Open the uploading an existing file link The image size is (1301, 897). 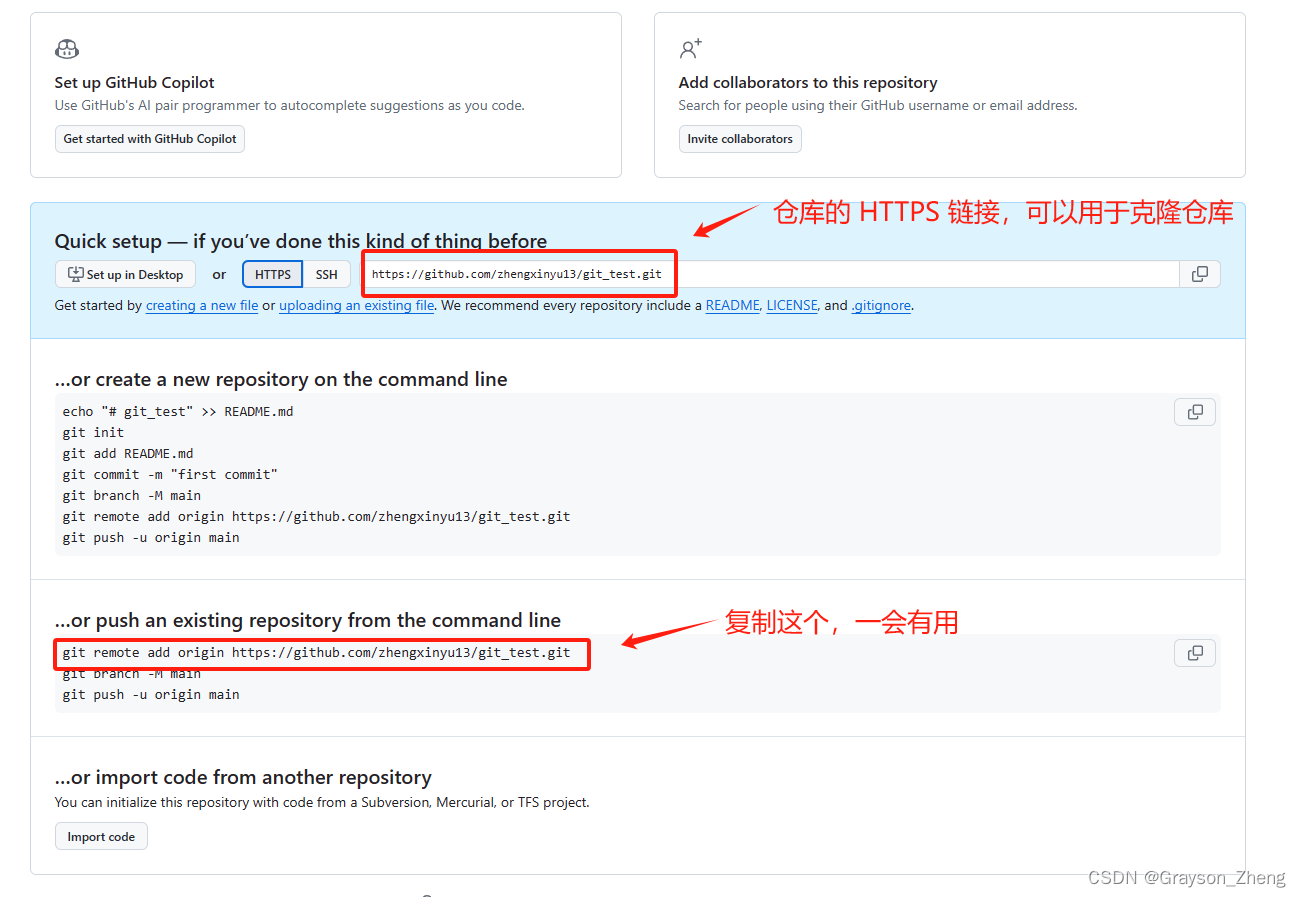[356, 306]
